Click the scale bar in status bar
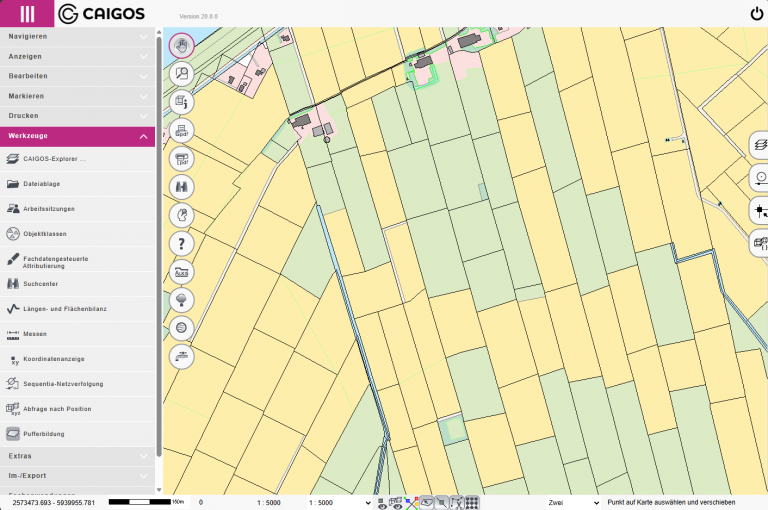This screenshot has height=510, width=768. (146, 502)
